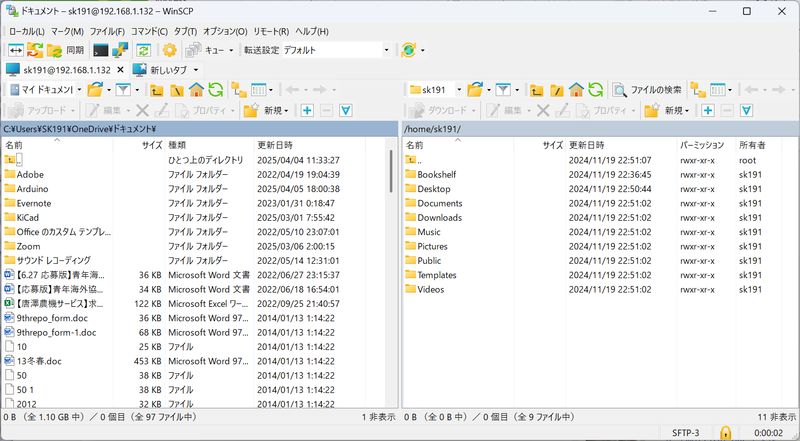Open the ファイル(F) menu
Image resolution: width=800 pixels, height=441 pixels.
(107, 31)
